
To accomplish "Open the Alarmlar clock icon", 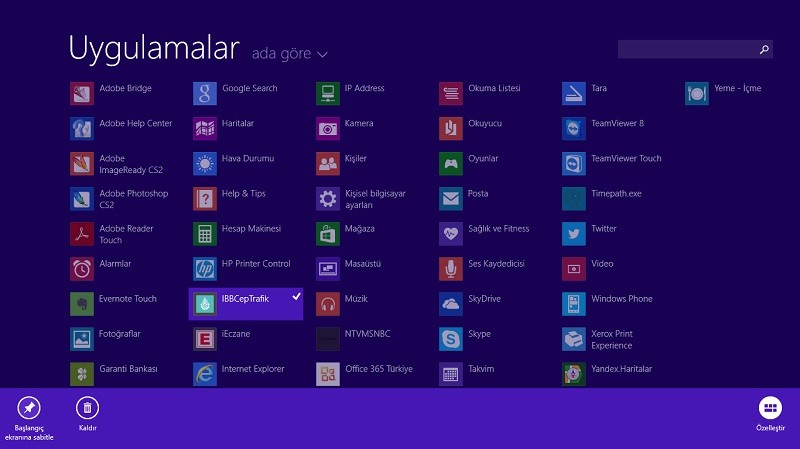I will (x=82, y=269).
